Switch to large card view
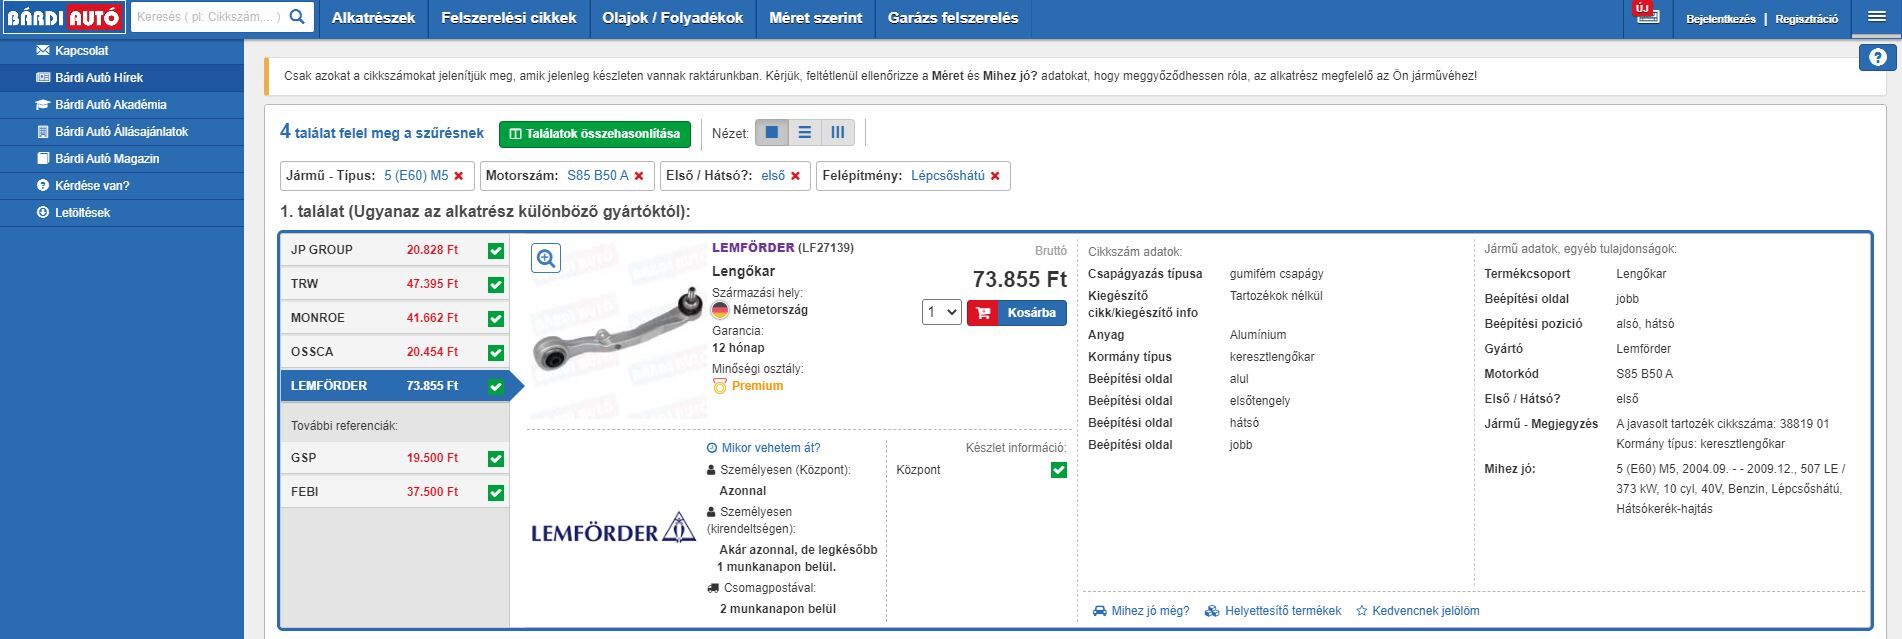 772,132
